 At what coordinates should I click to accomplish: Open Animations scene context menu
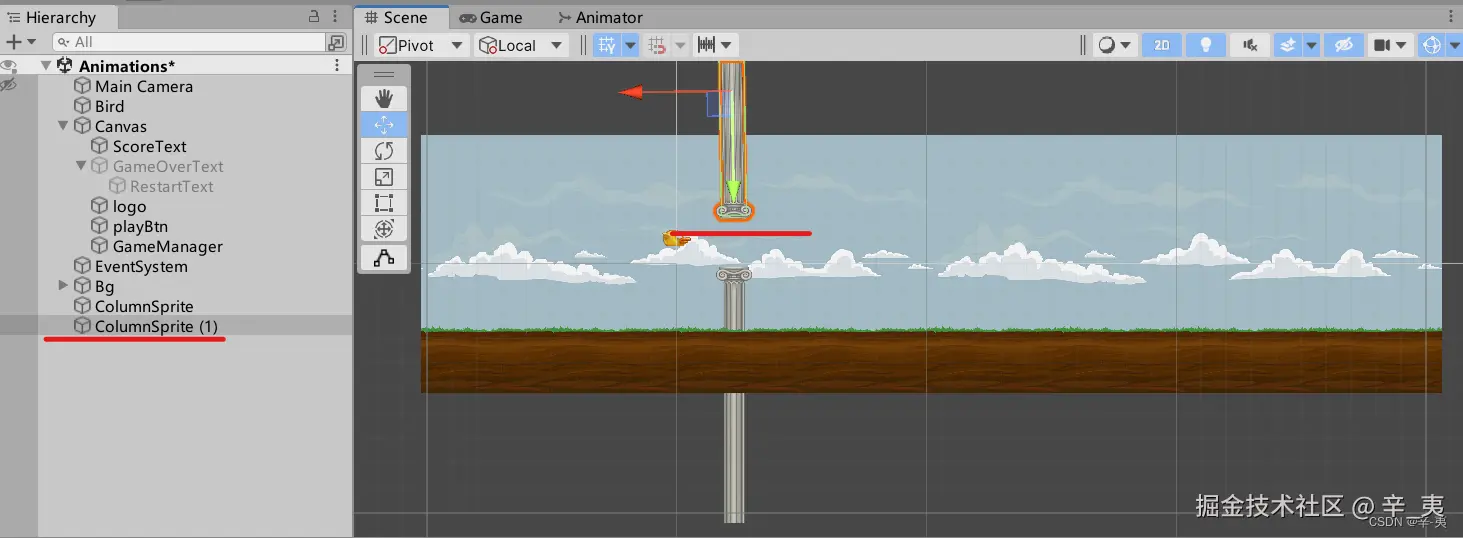[336, 66]
